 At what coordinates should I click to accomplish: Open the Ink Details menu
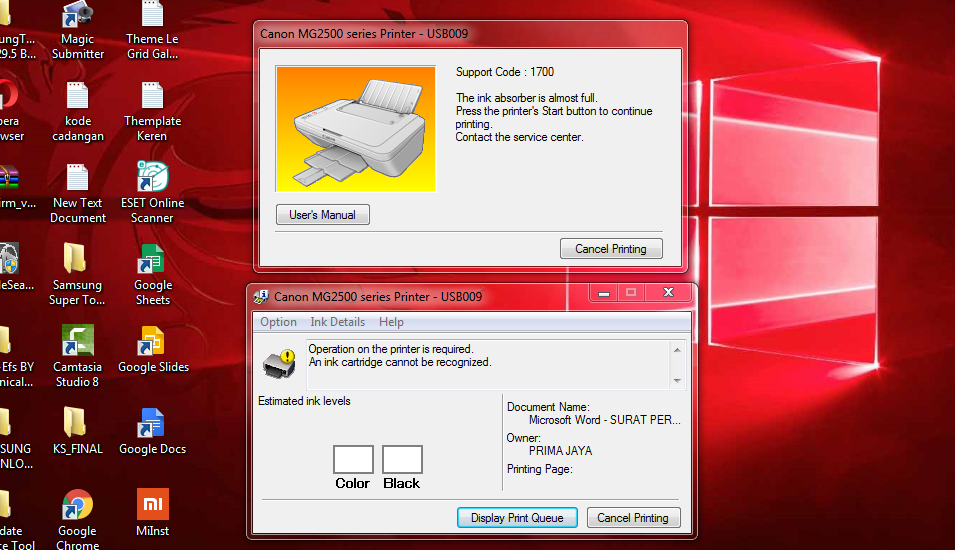(337, 322)
